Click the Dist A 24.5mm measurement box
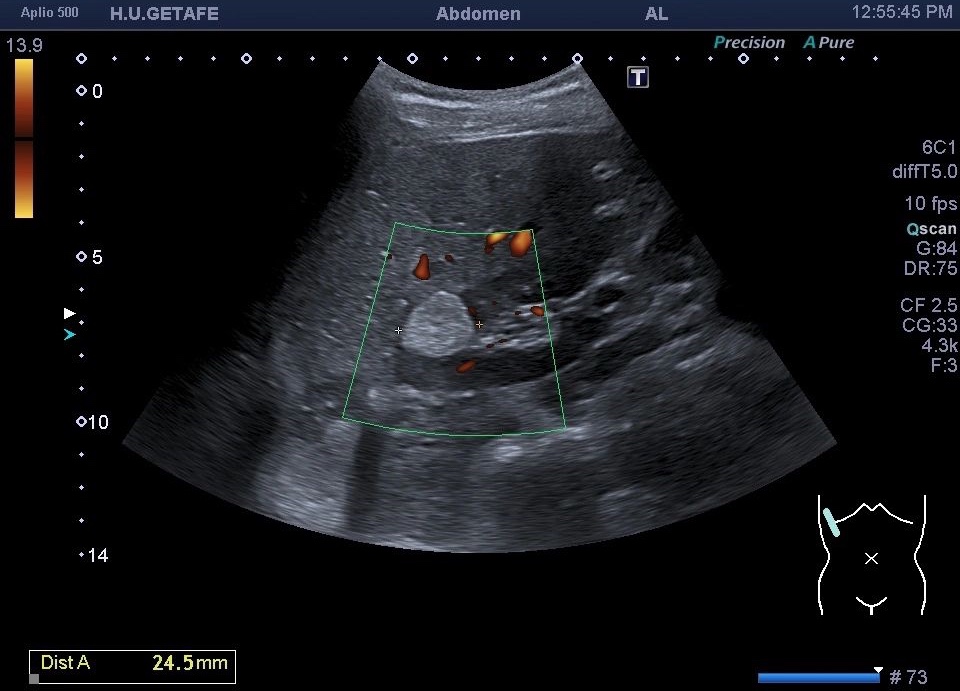 coord(133,663)
